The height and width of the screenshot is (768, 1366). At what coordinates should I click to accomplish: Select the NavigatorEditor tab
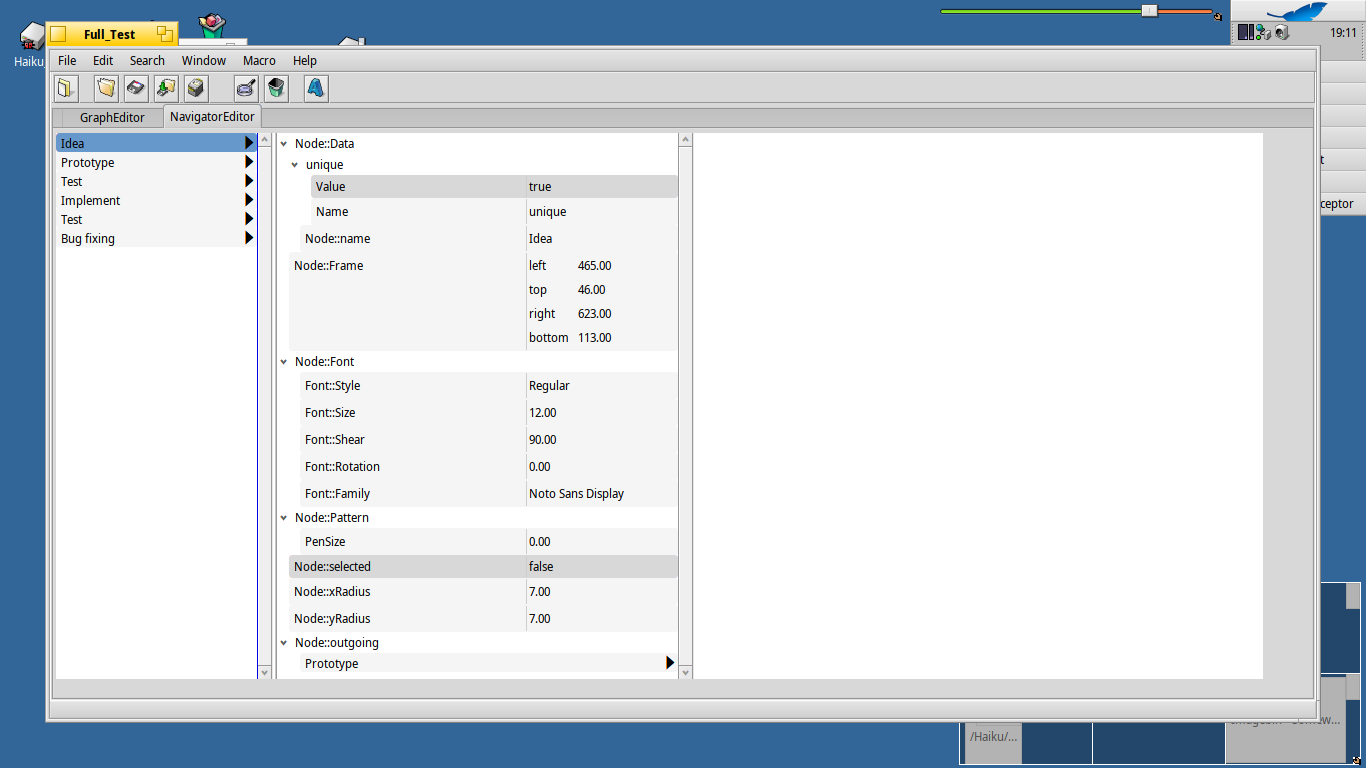point(212,117)
